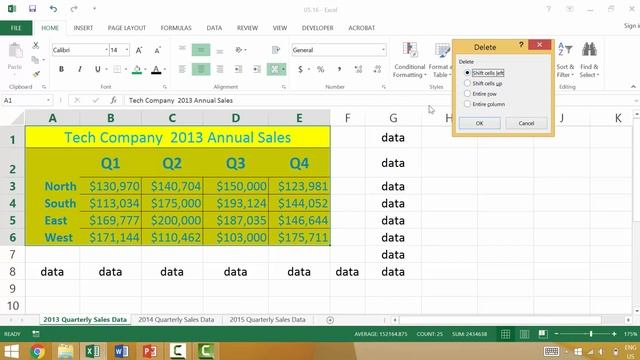Click the Redo arrow icon
This screenshot has width=640, height=360.
point(74,9)
